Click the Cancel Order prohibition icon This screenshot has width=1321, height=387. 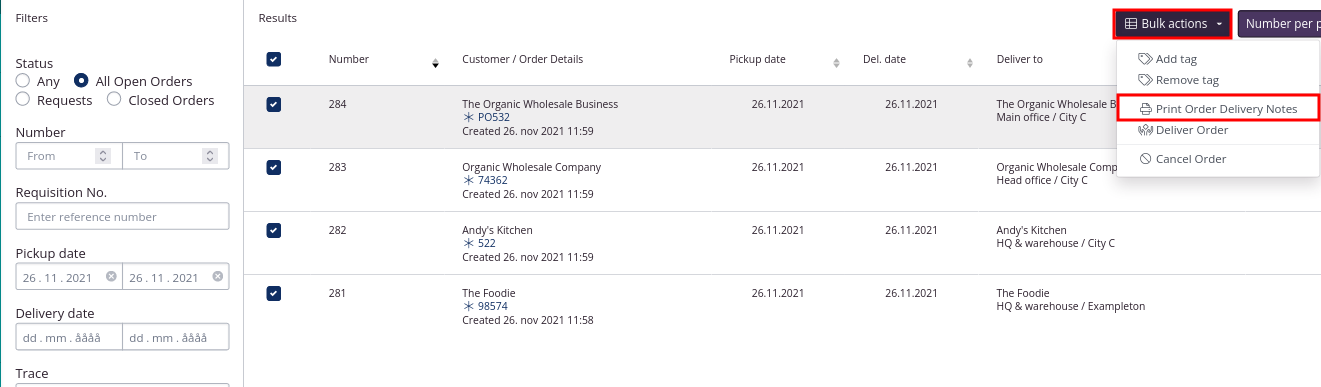1146,159
